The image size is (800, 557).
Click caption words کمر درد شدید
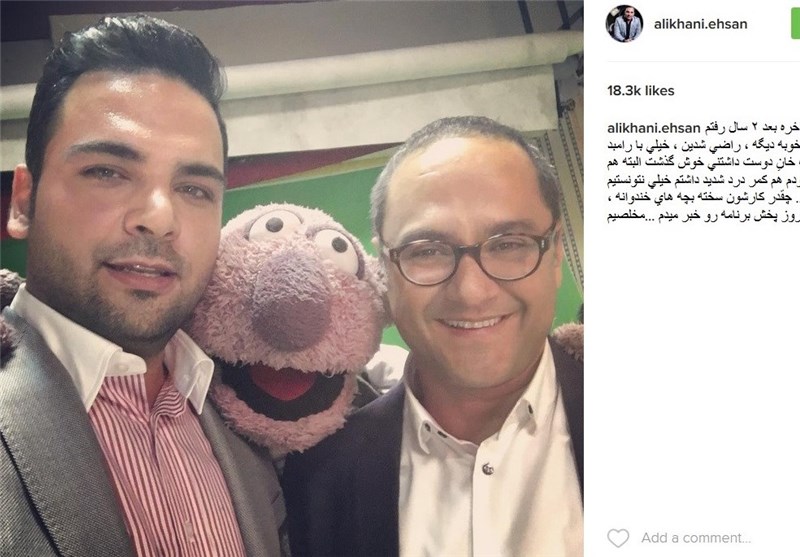tap(734, 181)
